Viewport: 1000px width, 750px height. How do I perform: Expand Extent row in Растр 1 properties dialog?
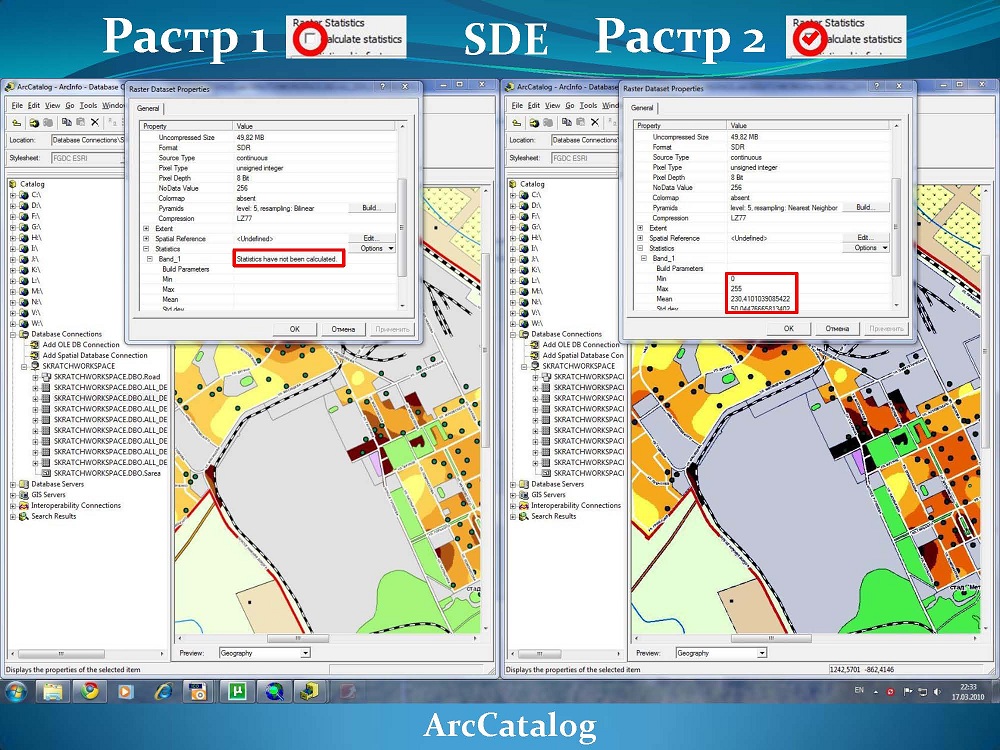tap(146, 228)
